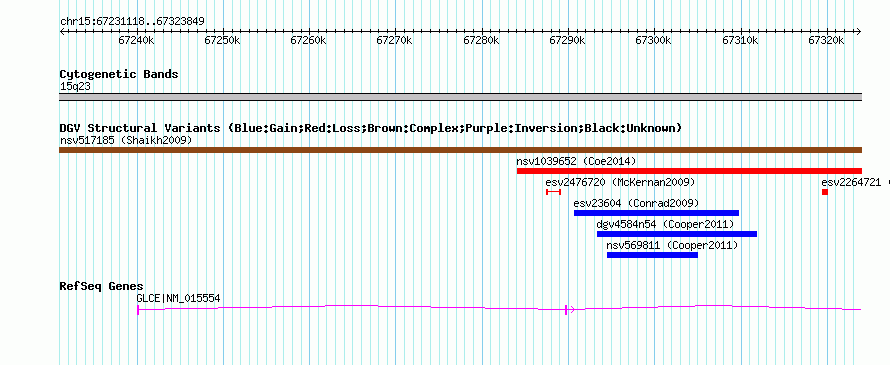Select the blue esv23604 gain bar
Image resolution: width=890 pixels, height=365 pixels.
pyautogui.click(x=656, y=213)
